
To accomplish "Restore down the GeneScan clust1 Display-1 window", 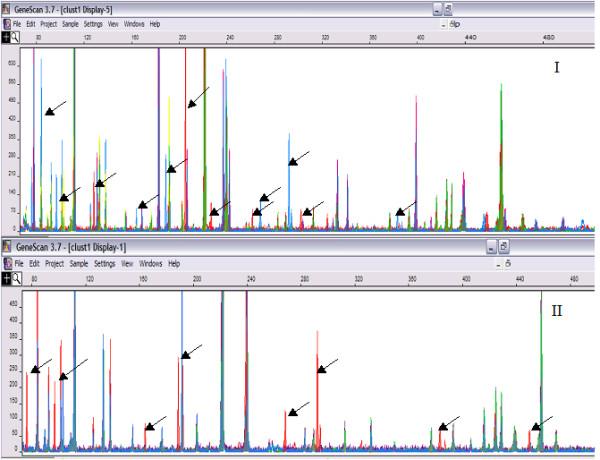I will [x=505, y=246].
